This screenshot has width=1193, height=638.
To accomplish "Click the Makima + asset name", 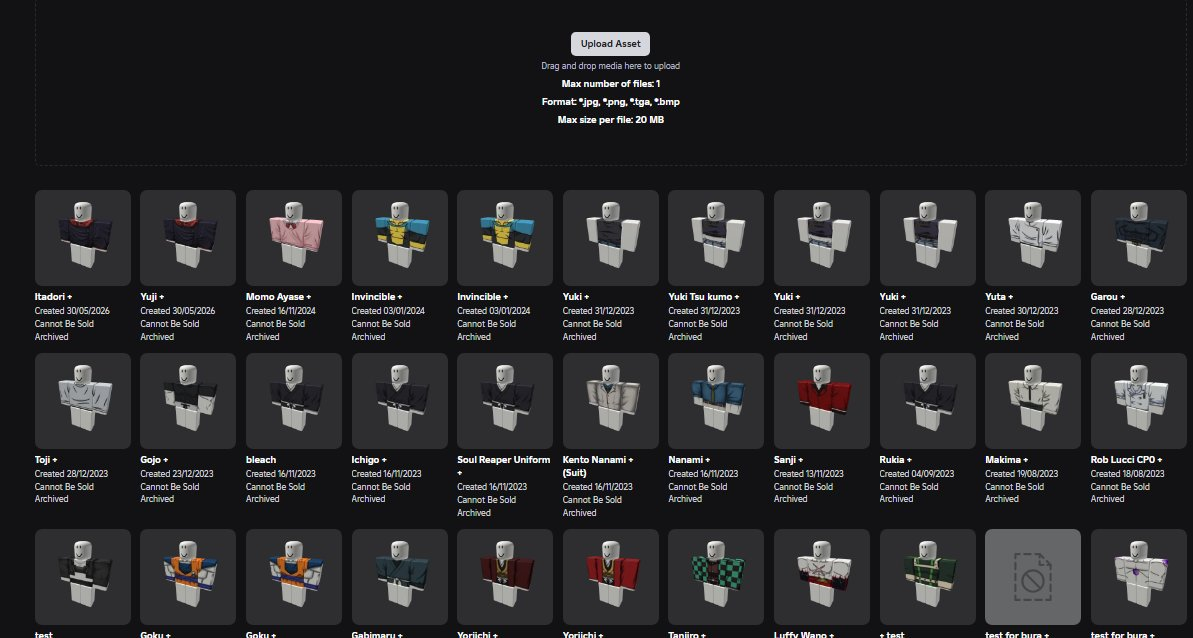I will tap(1005, 460).
